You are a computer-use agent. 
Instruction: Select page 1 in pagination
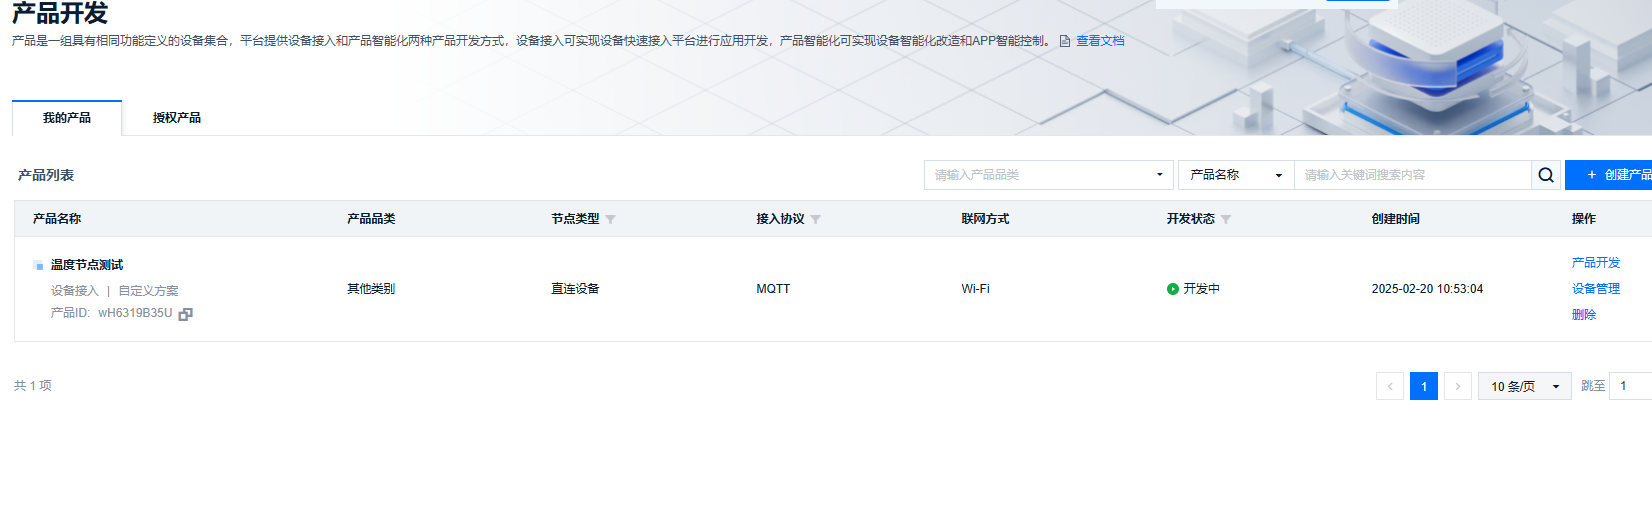point(1423,386)
